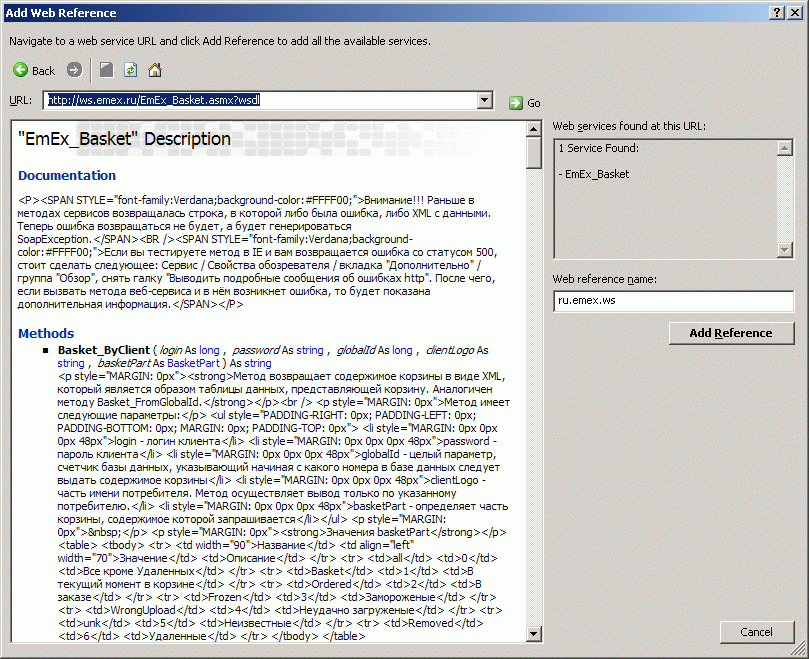This screenshot has height=659, width=809.
Task: Click the "URL:" label
Action: (21, 100)
